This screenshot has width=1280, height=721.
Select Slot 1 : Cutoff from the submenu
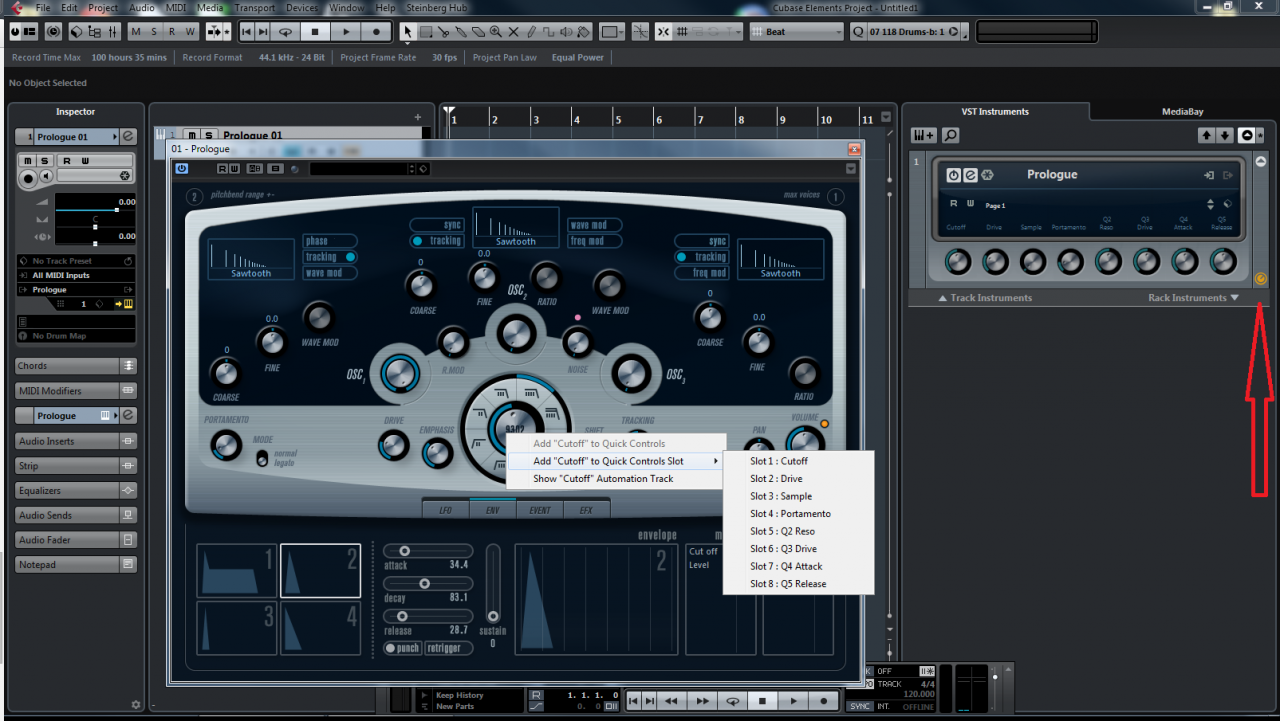[798, 461]
